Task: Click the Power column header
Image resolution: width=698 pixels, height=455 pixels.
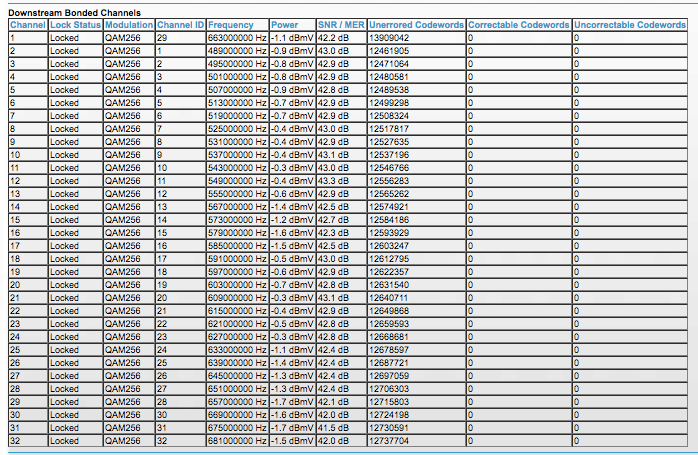Action: (x=284, y=23)
